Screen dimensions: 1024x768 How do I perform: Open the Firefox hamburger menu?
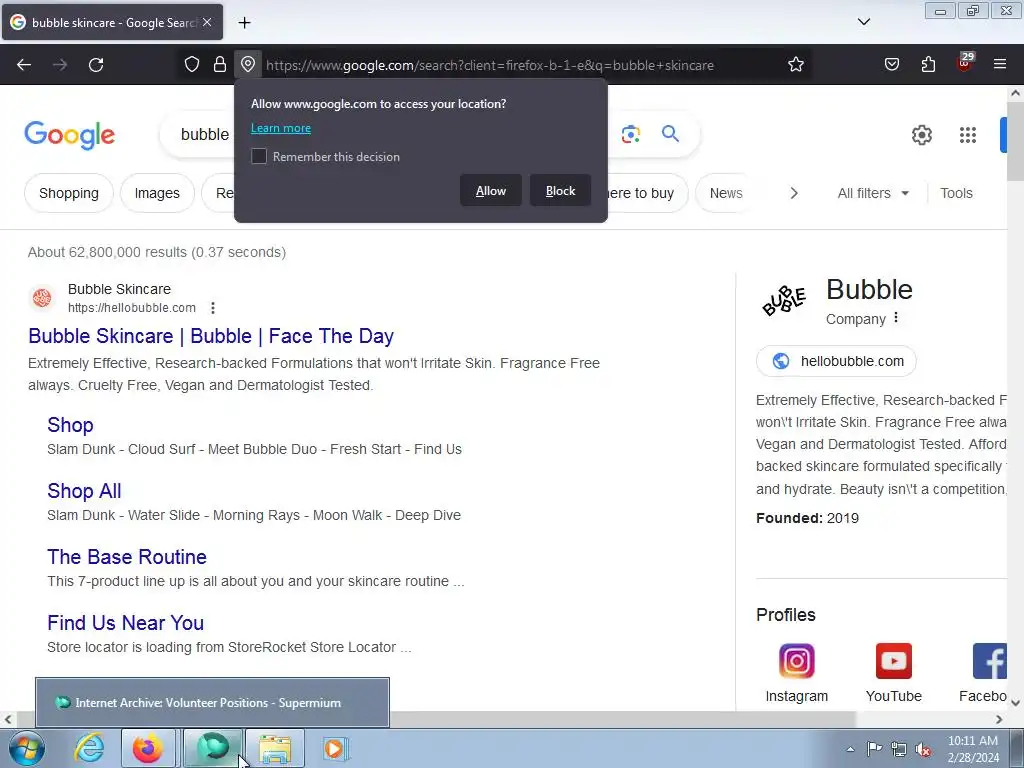(x=1000, y=65)
